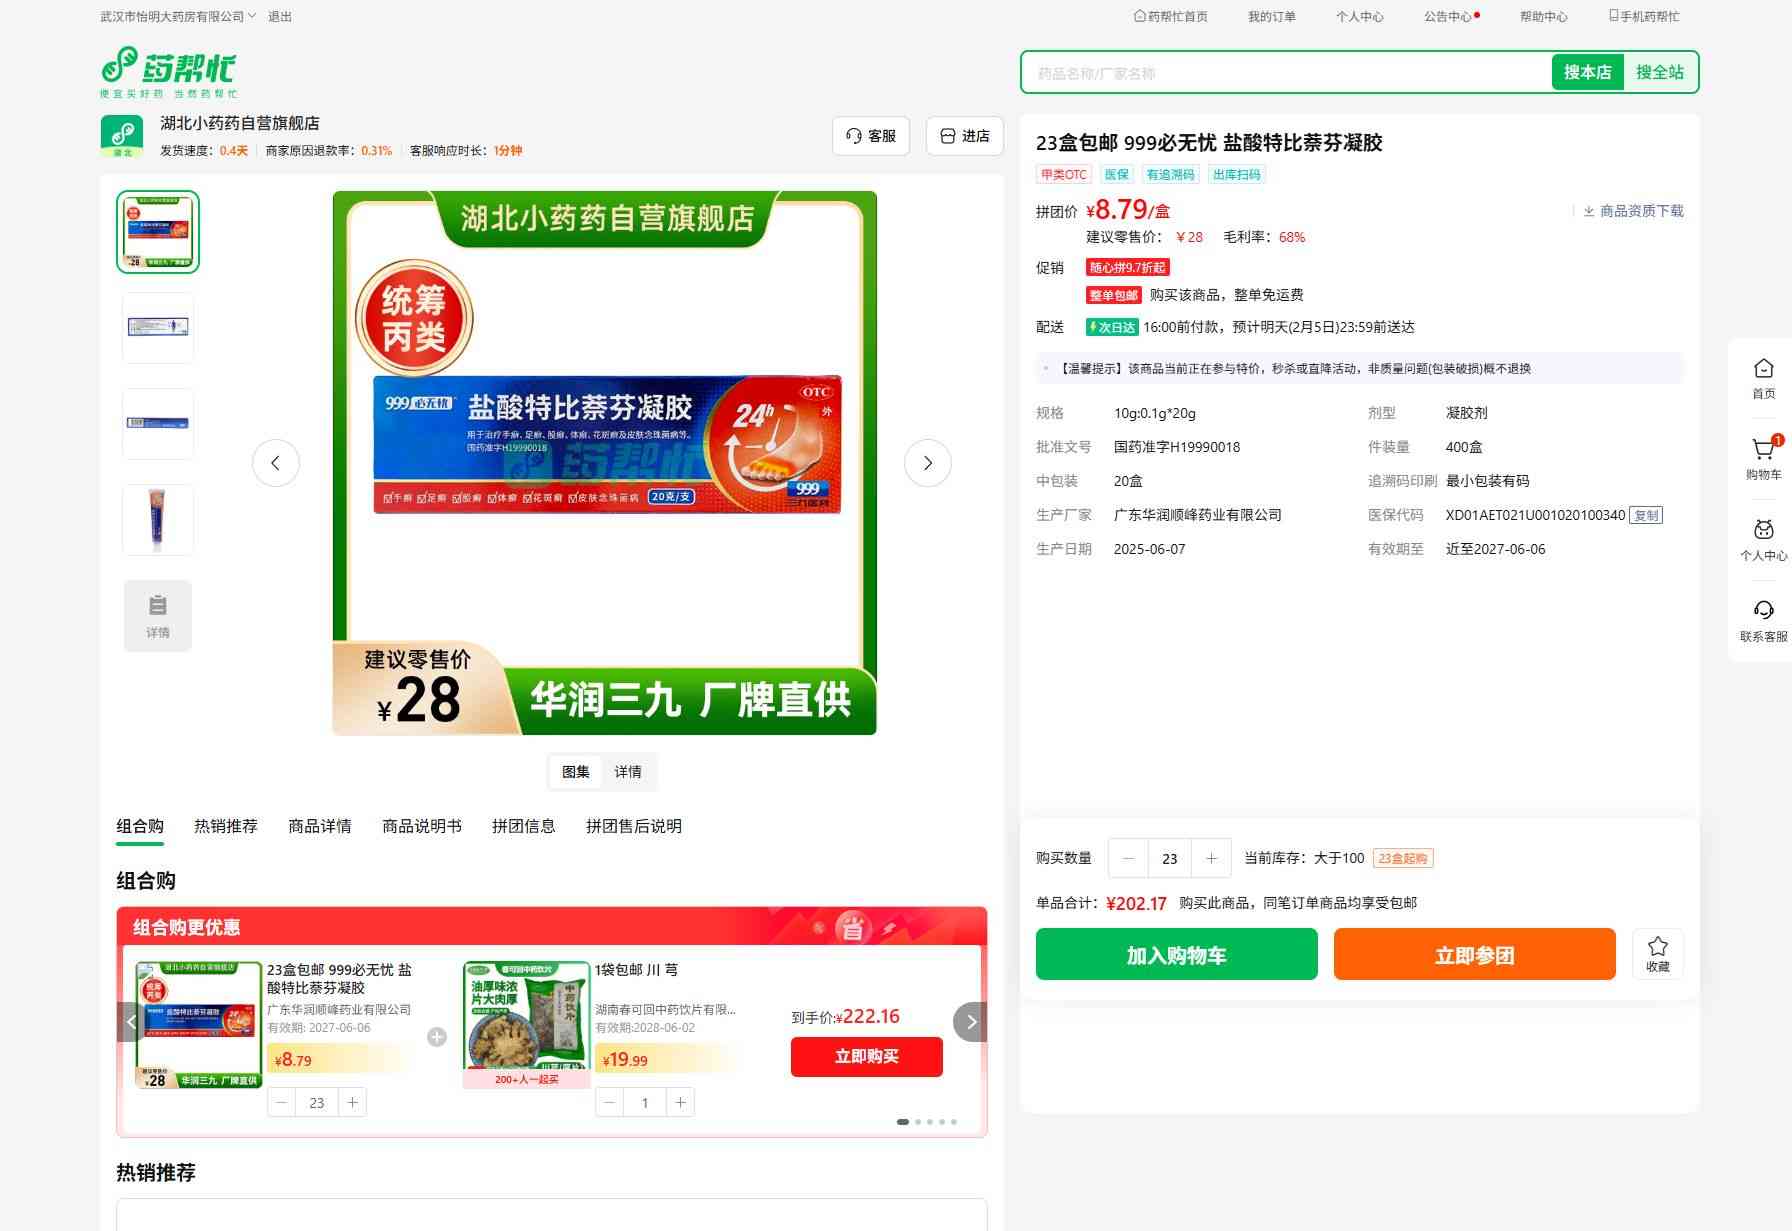This screenshot has height=1231, width=1792.
Task: Click the orange 立即参团 button
Action: 1474,955
